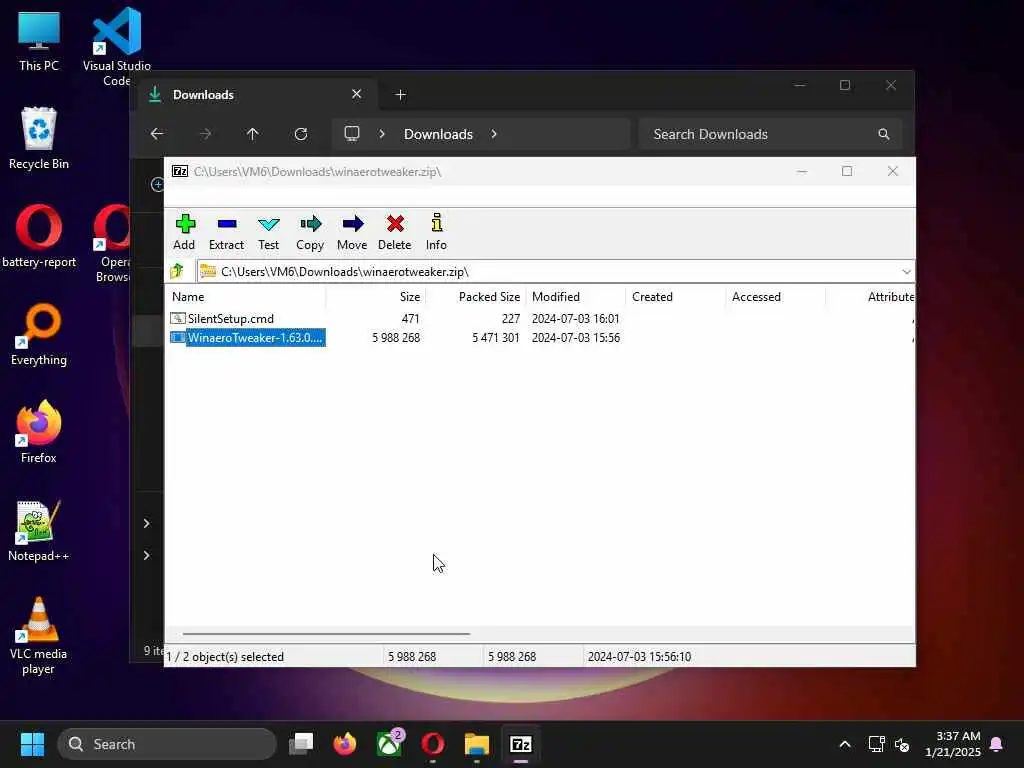Sort by the Packed Size column

pos(476,296)
